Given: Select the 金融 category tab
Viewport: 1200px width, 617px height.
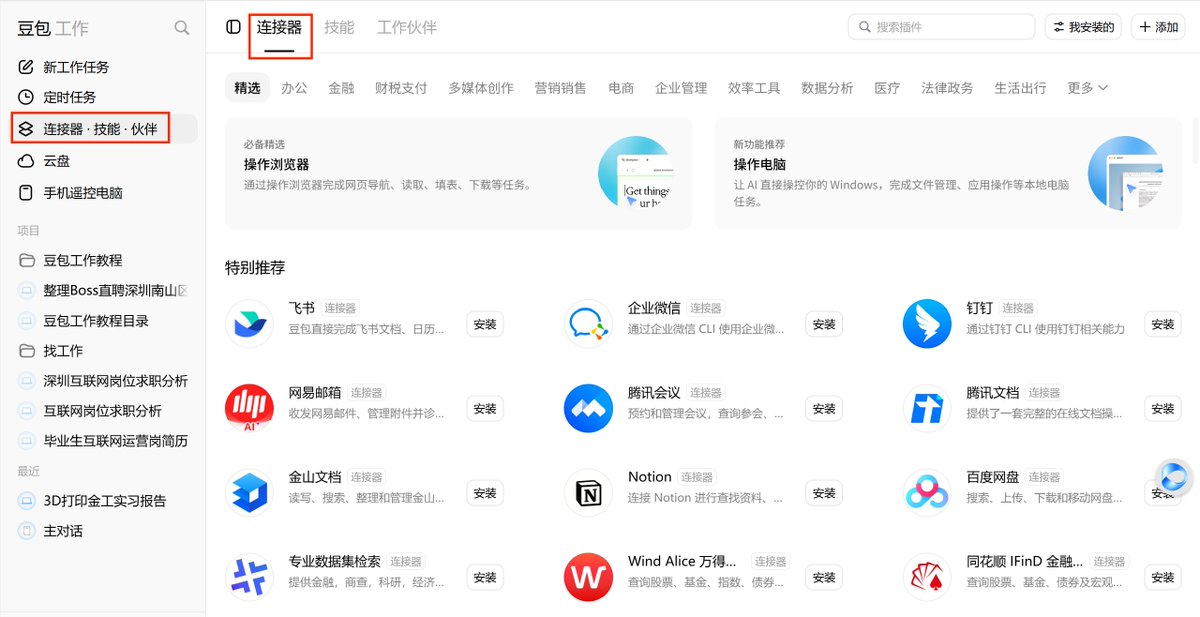Looking at the screenshot, I should click(x=341, y=88).
